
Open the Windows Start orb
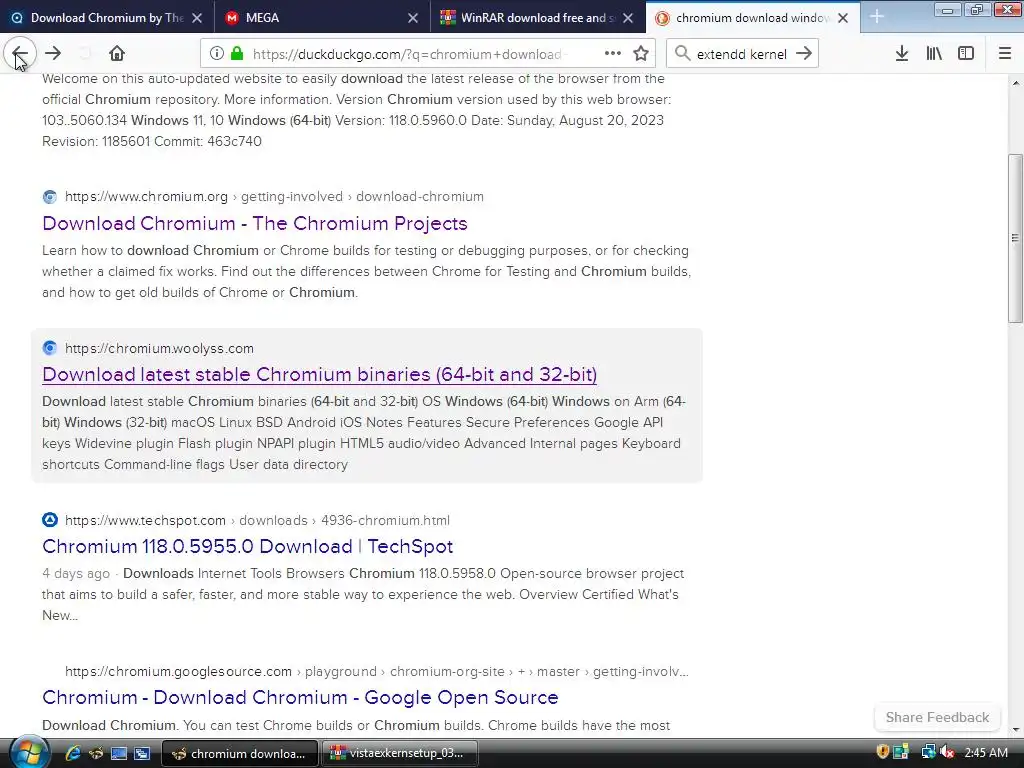pos(29,752)
